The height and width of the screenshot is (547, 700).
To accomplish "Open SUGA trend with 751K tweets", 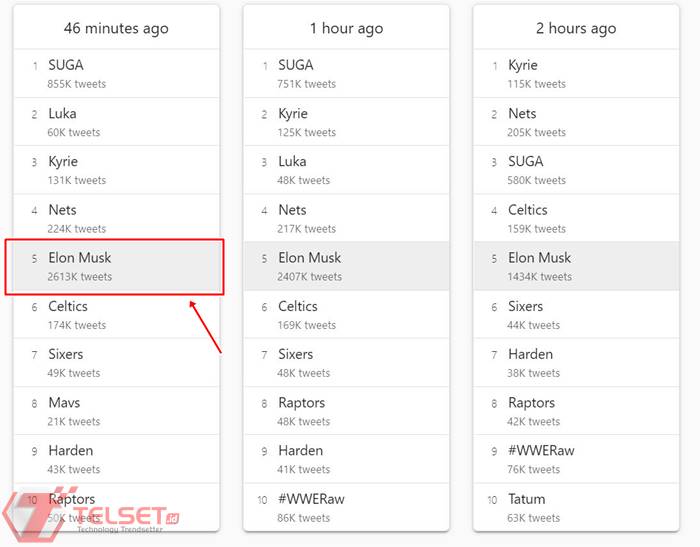I will click(x=296, y=66).
